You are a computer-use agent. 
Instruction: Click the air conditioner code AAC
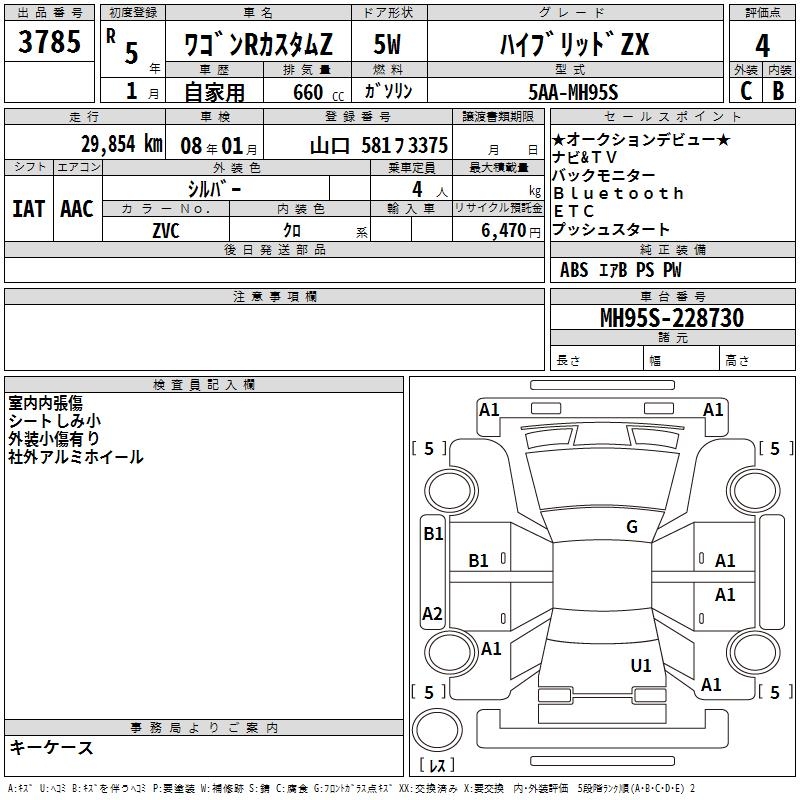(77, 209)
